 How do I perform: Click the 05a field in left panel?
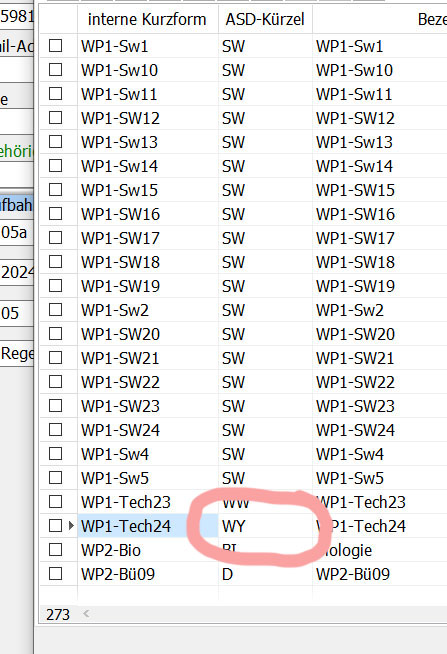tap(17, 232)
